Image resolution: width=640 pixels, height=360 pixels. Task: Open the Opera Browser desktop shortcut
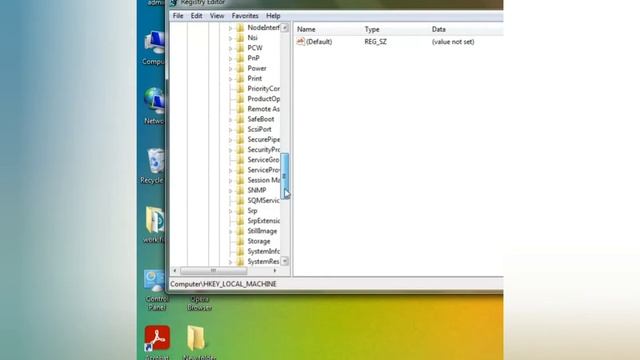pyautogui.click(x=199, y=303)
